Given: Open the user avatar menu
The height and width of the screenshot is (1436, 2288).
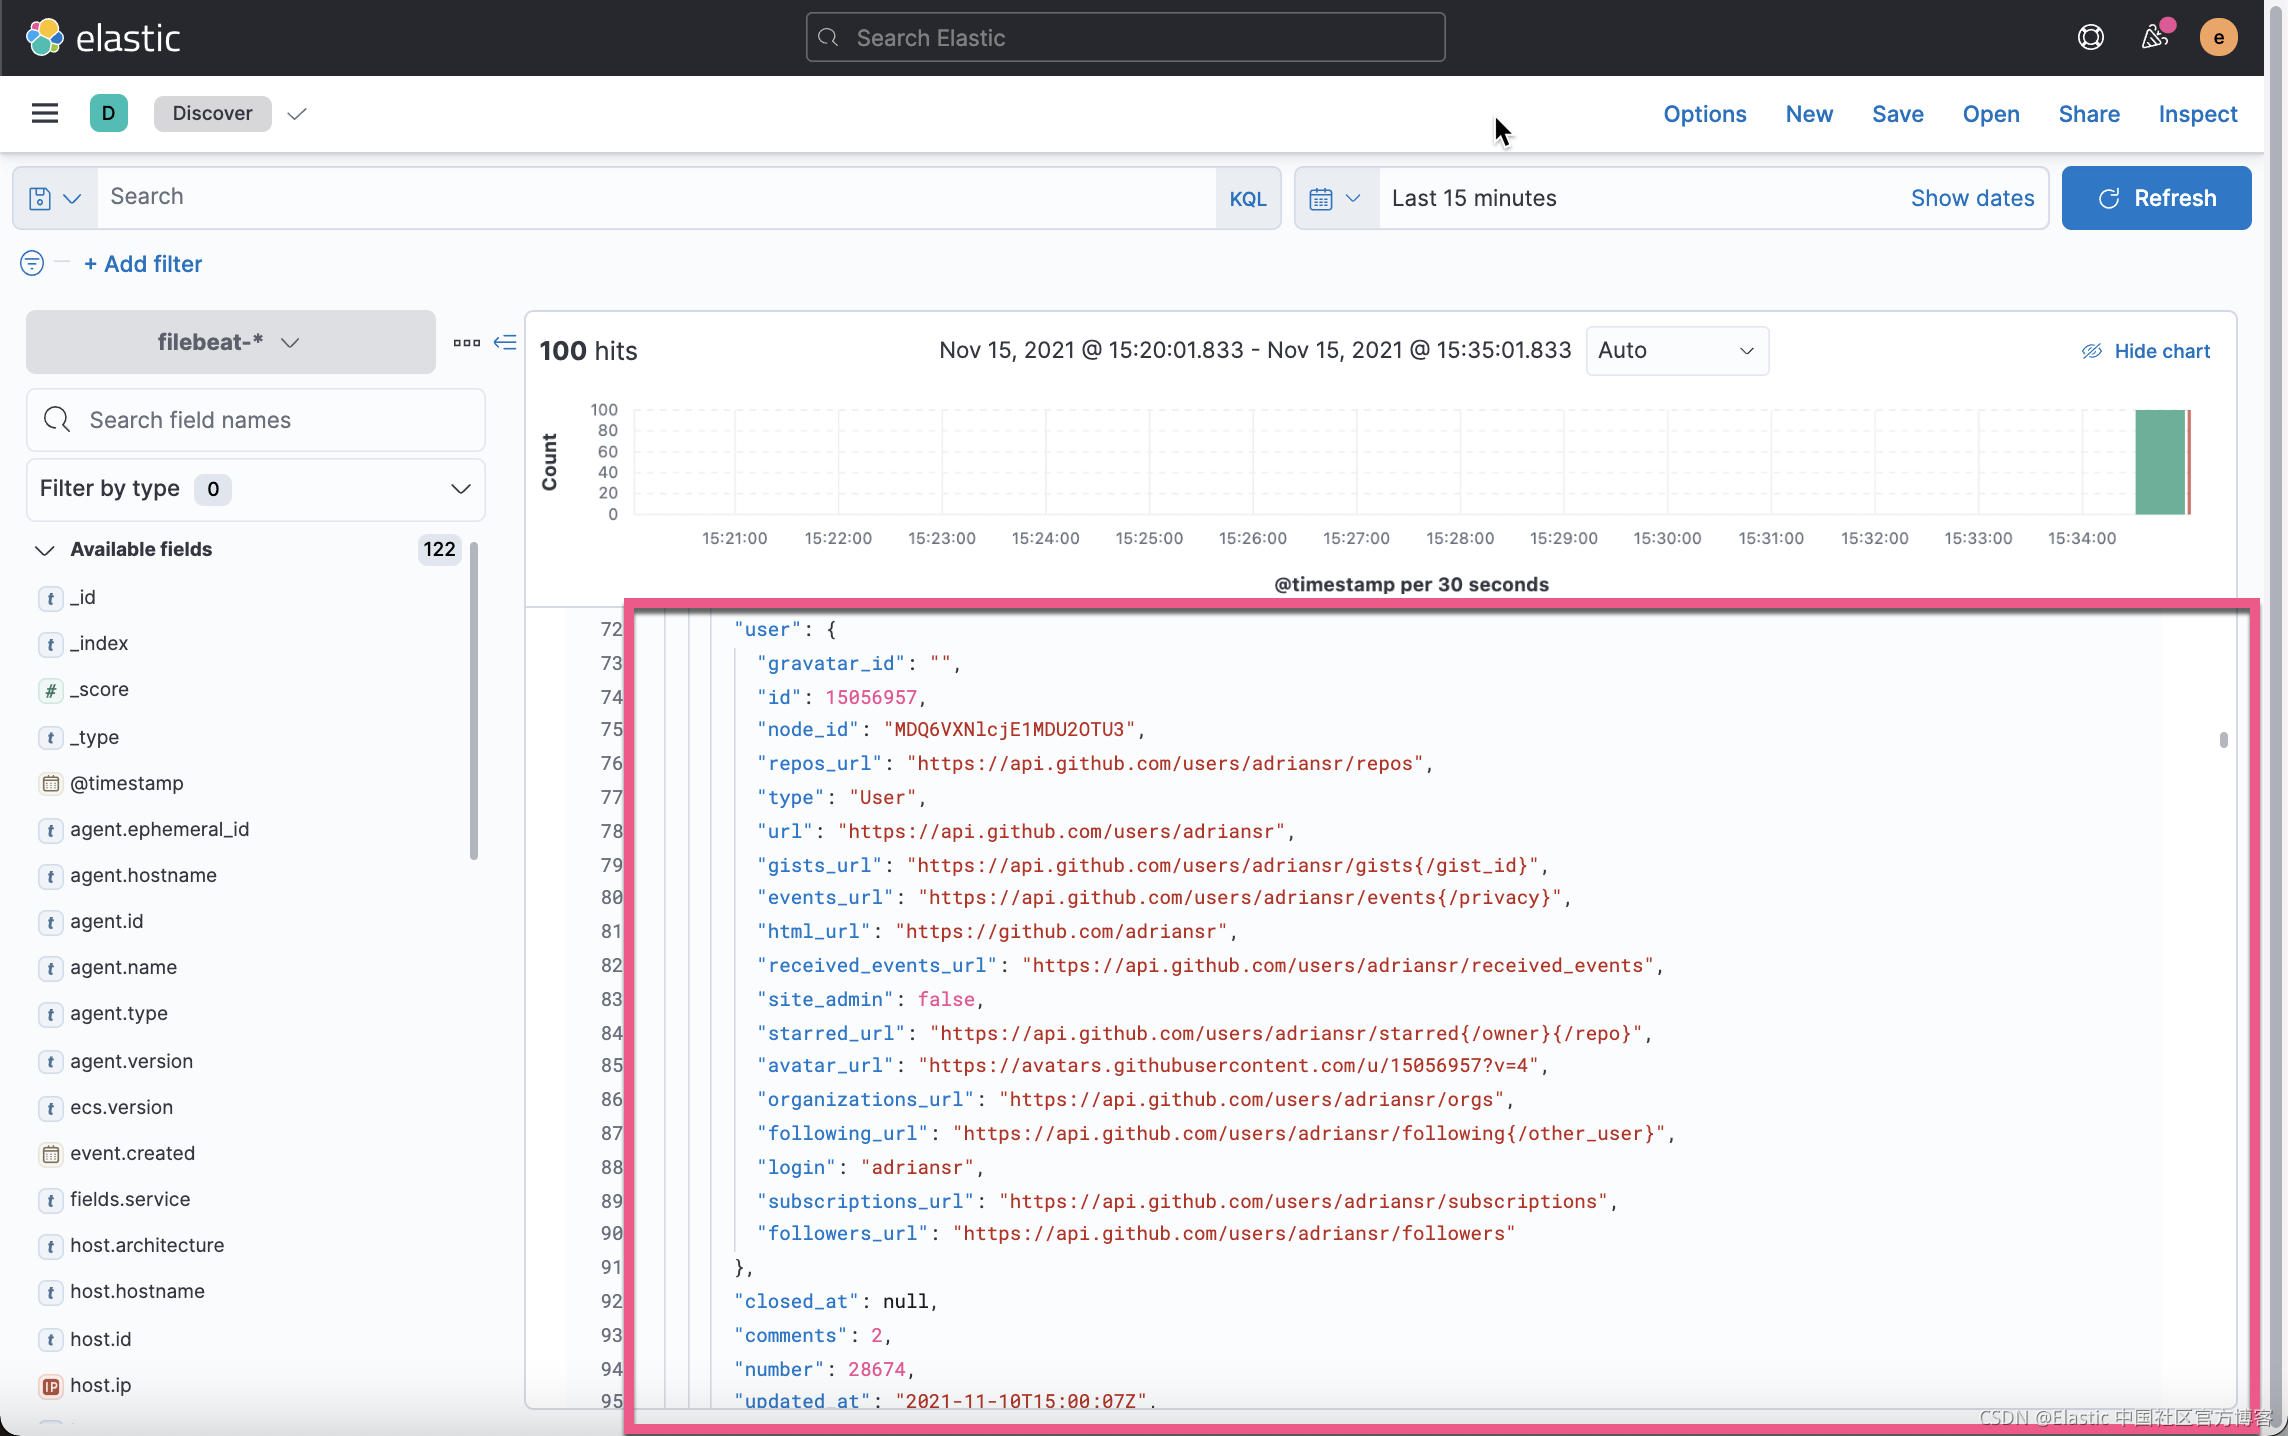Looking at the screenshot, I should coord(2219,37).
